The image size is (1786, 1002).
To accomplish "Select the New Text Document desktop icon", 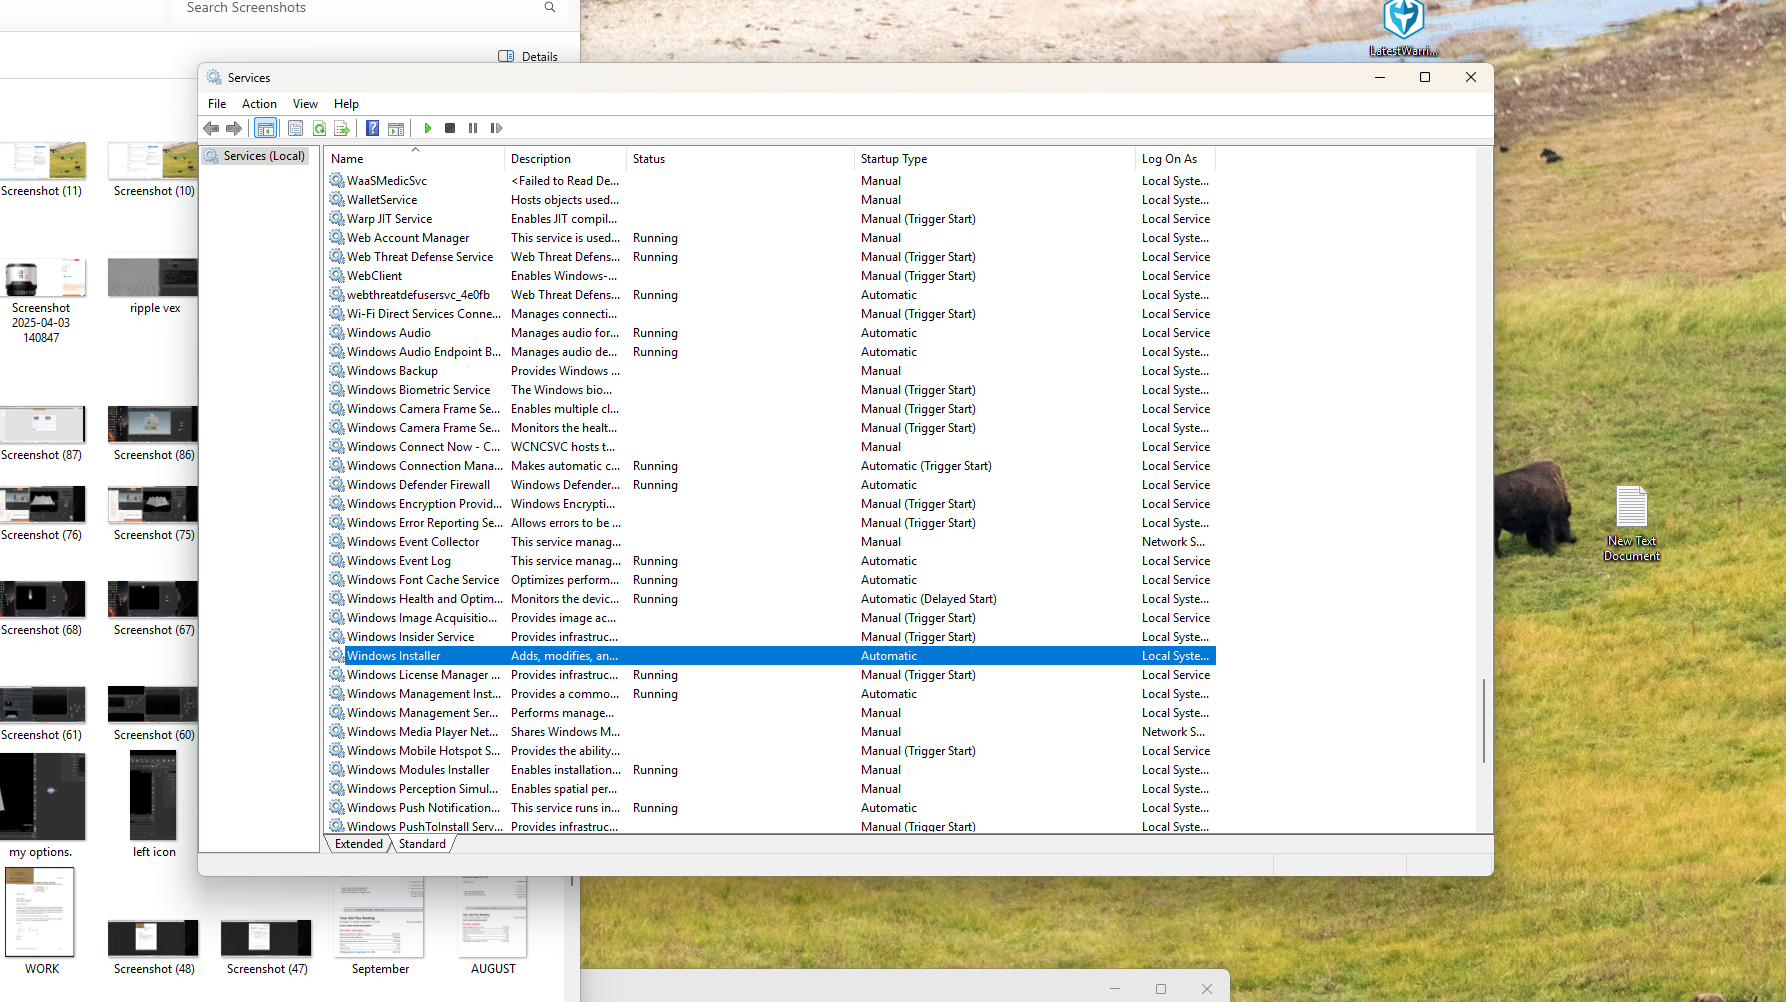I will click(x=1631, y=524).
